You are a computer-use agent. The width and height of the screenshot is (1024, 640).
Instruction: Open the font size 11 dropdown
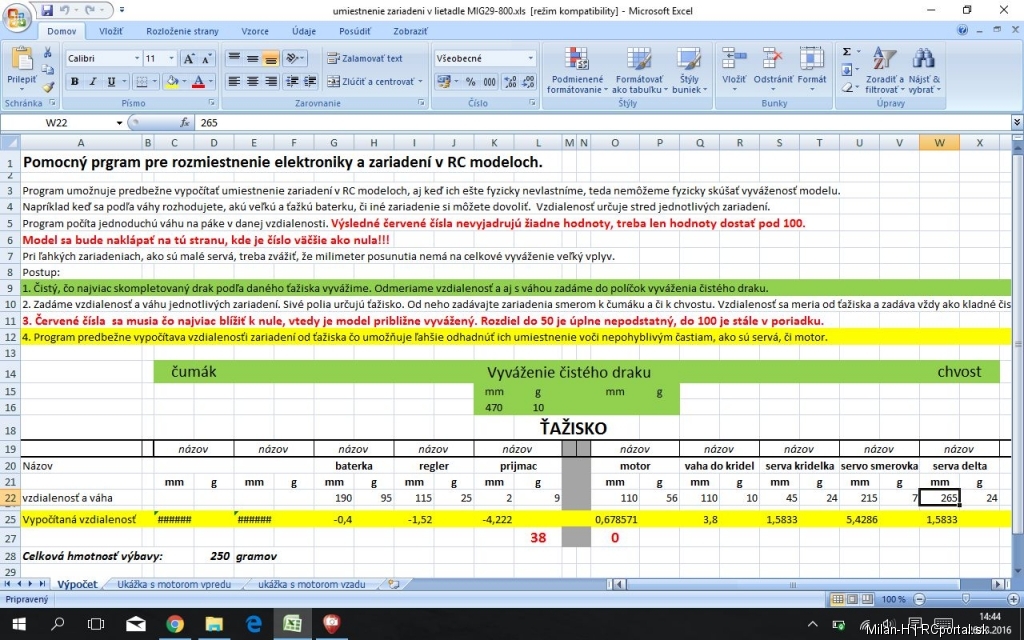(171, 59)
